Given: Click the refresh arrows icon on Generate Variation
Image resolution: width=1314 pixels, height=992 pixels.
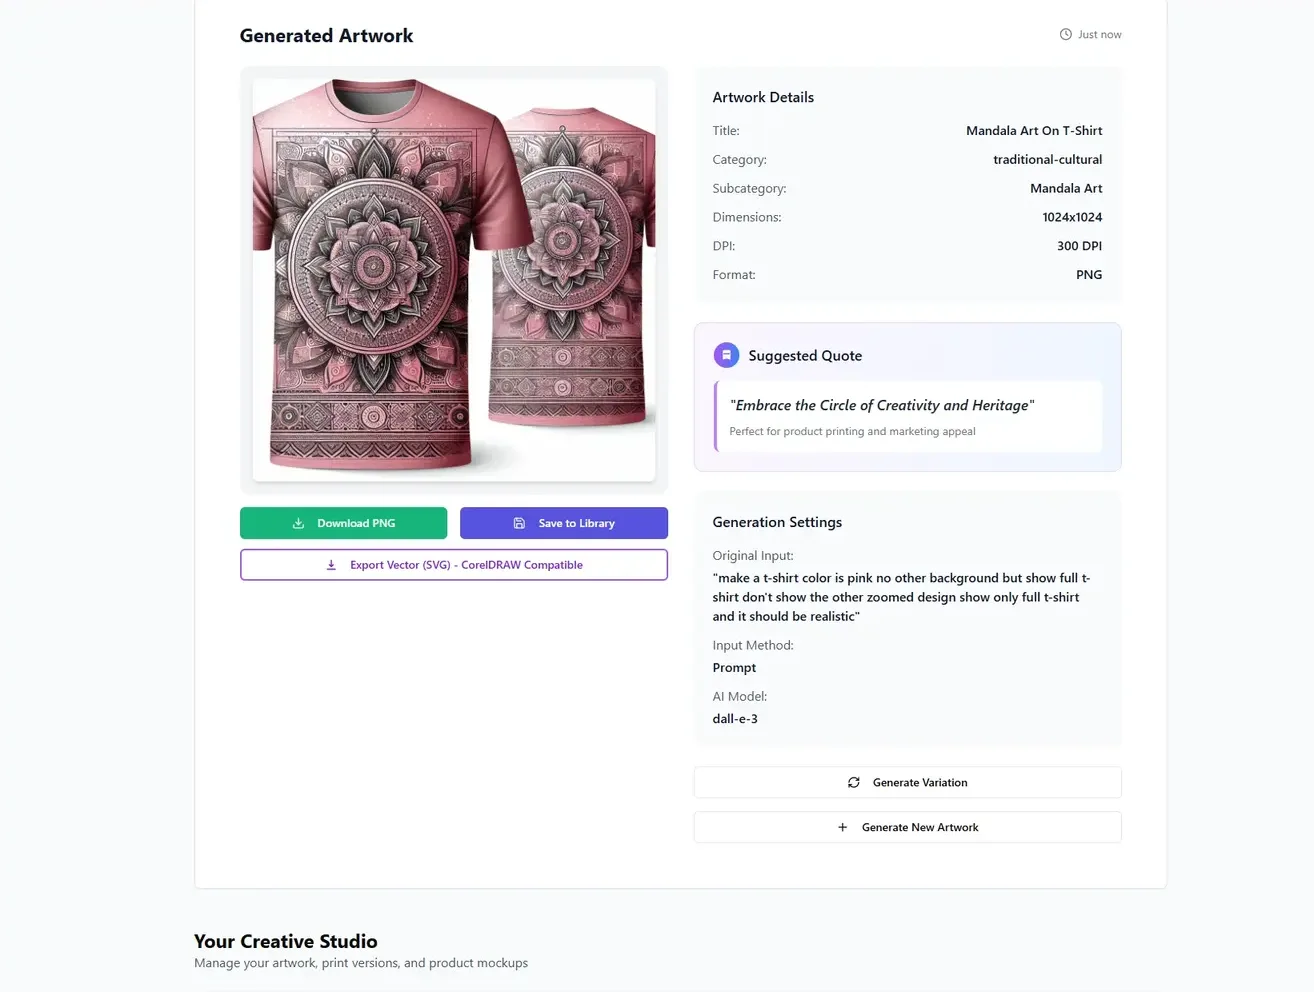Looking at the screenshot, I should click(x=854, y=782).
